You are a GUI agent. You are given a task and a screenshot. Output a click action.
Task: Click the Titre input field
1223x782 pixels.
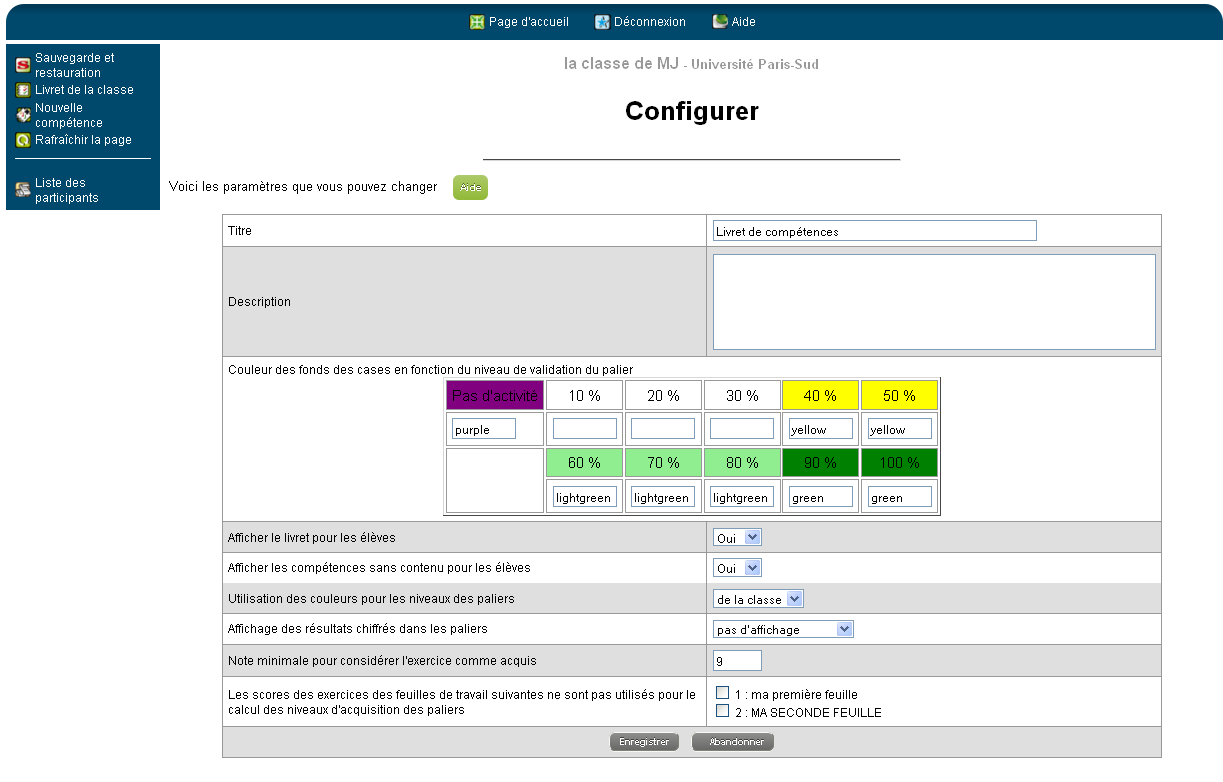(x=874, y=230)
